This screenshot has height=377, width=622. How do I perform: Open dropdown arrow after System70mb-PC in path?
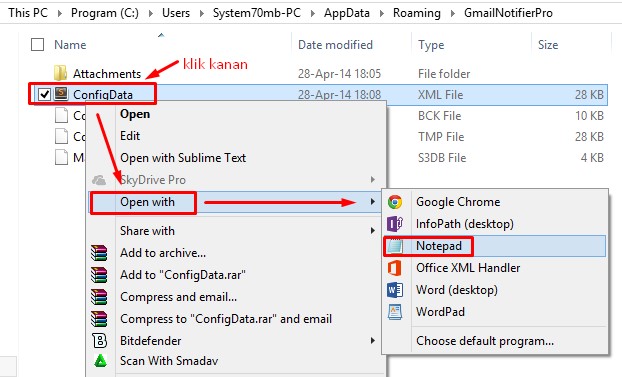pyautogui.click(x=313, y=13)
